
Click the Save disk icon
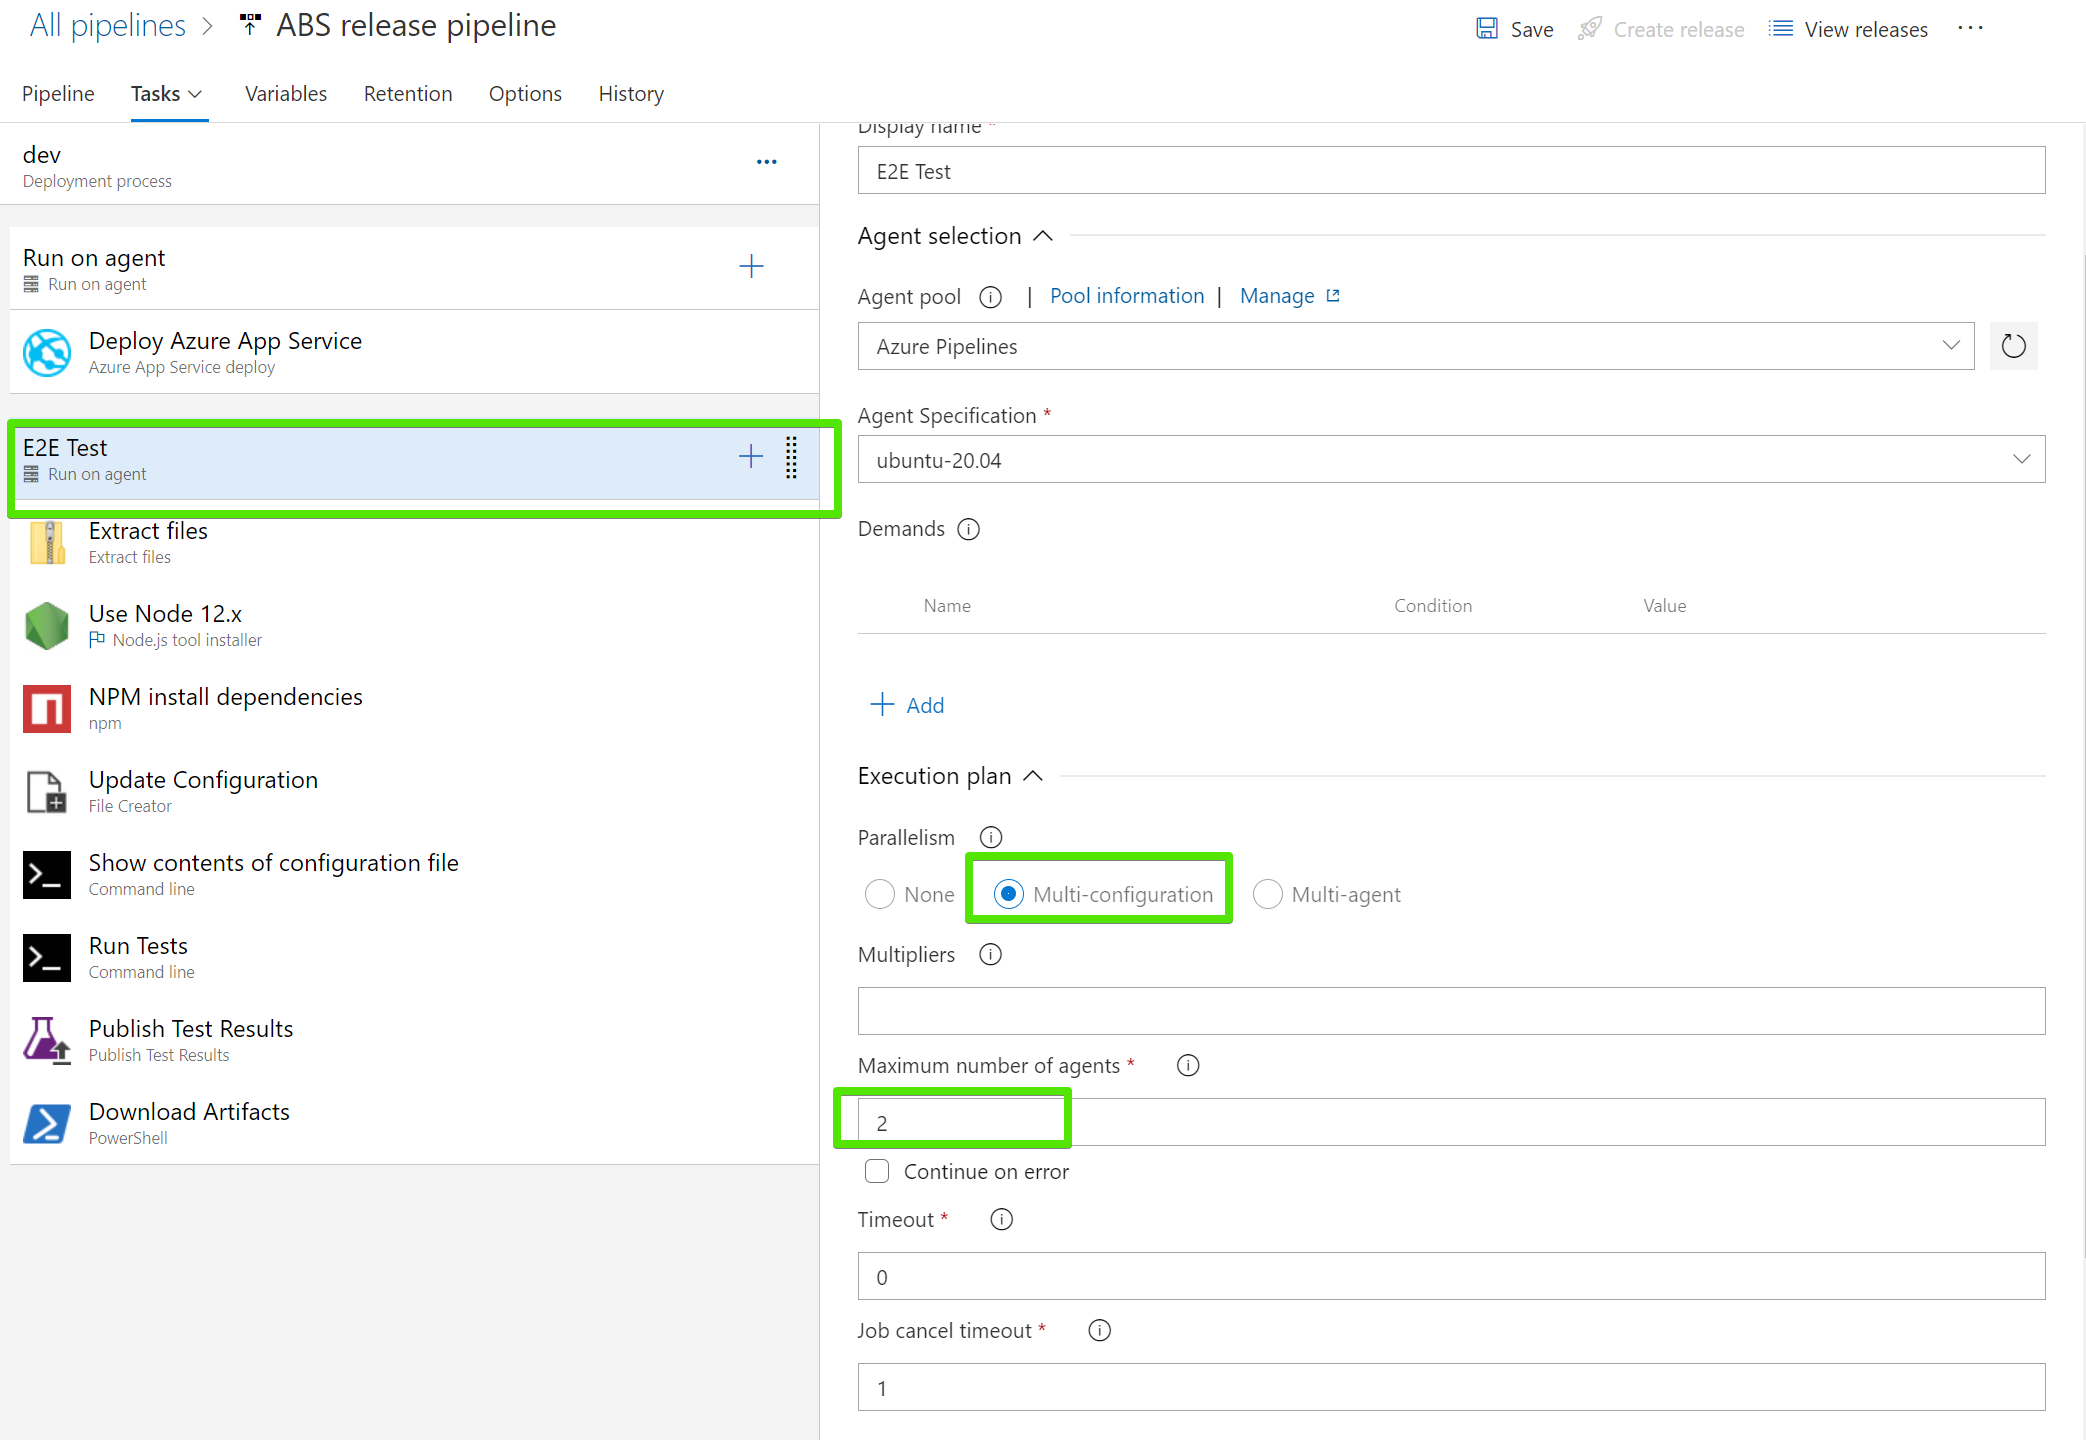(x=1487, y=29)
